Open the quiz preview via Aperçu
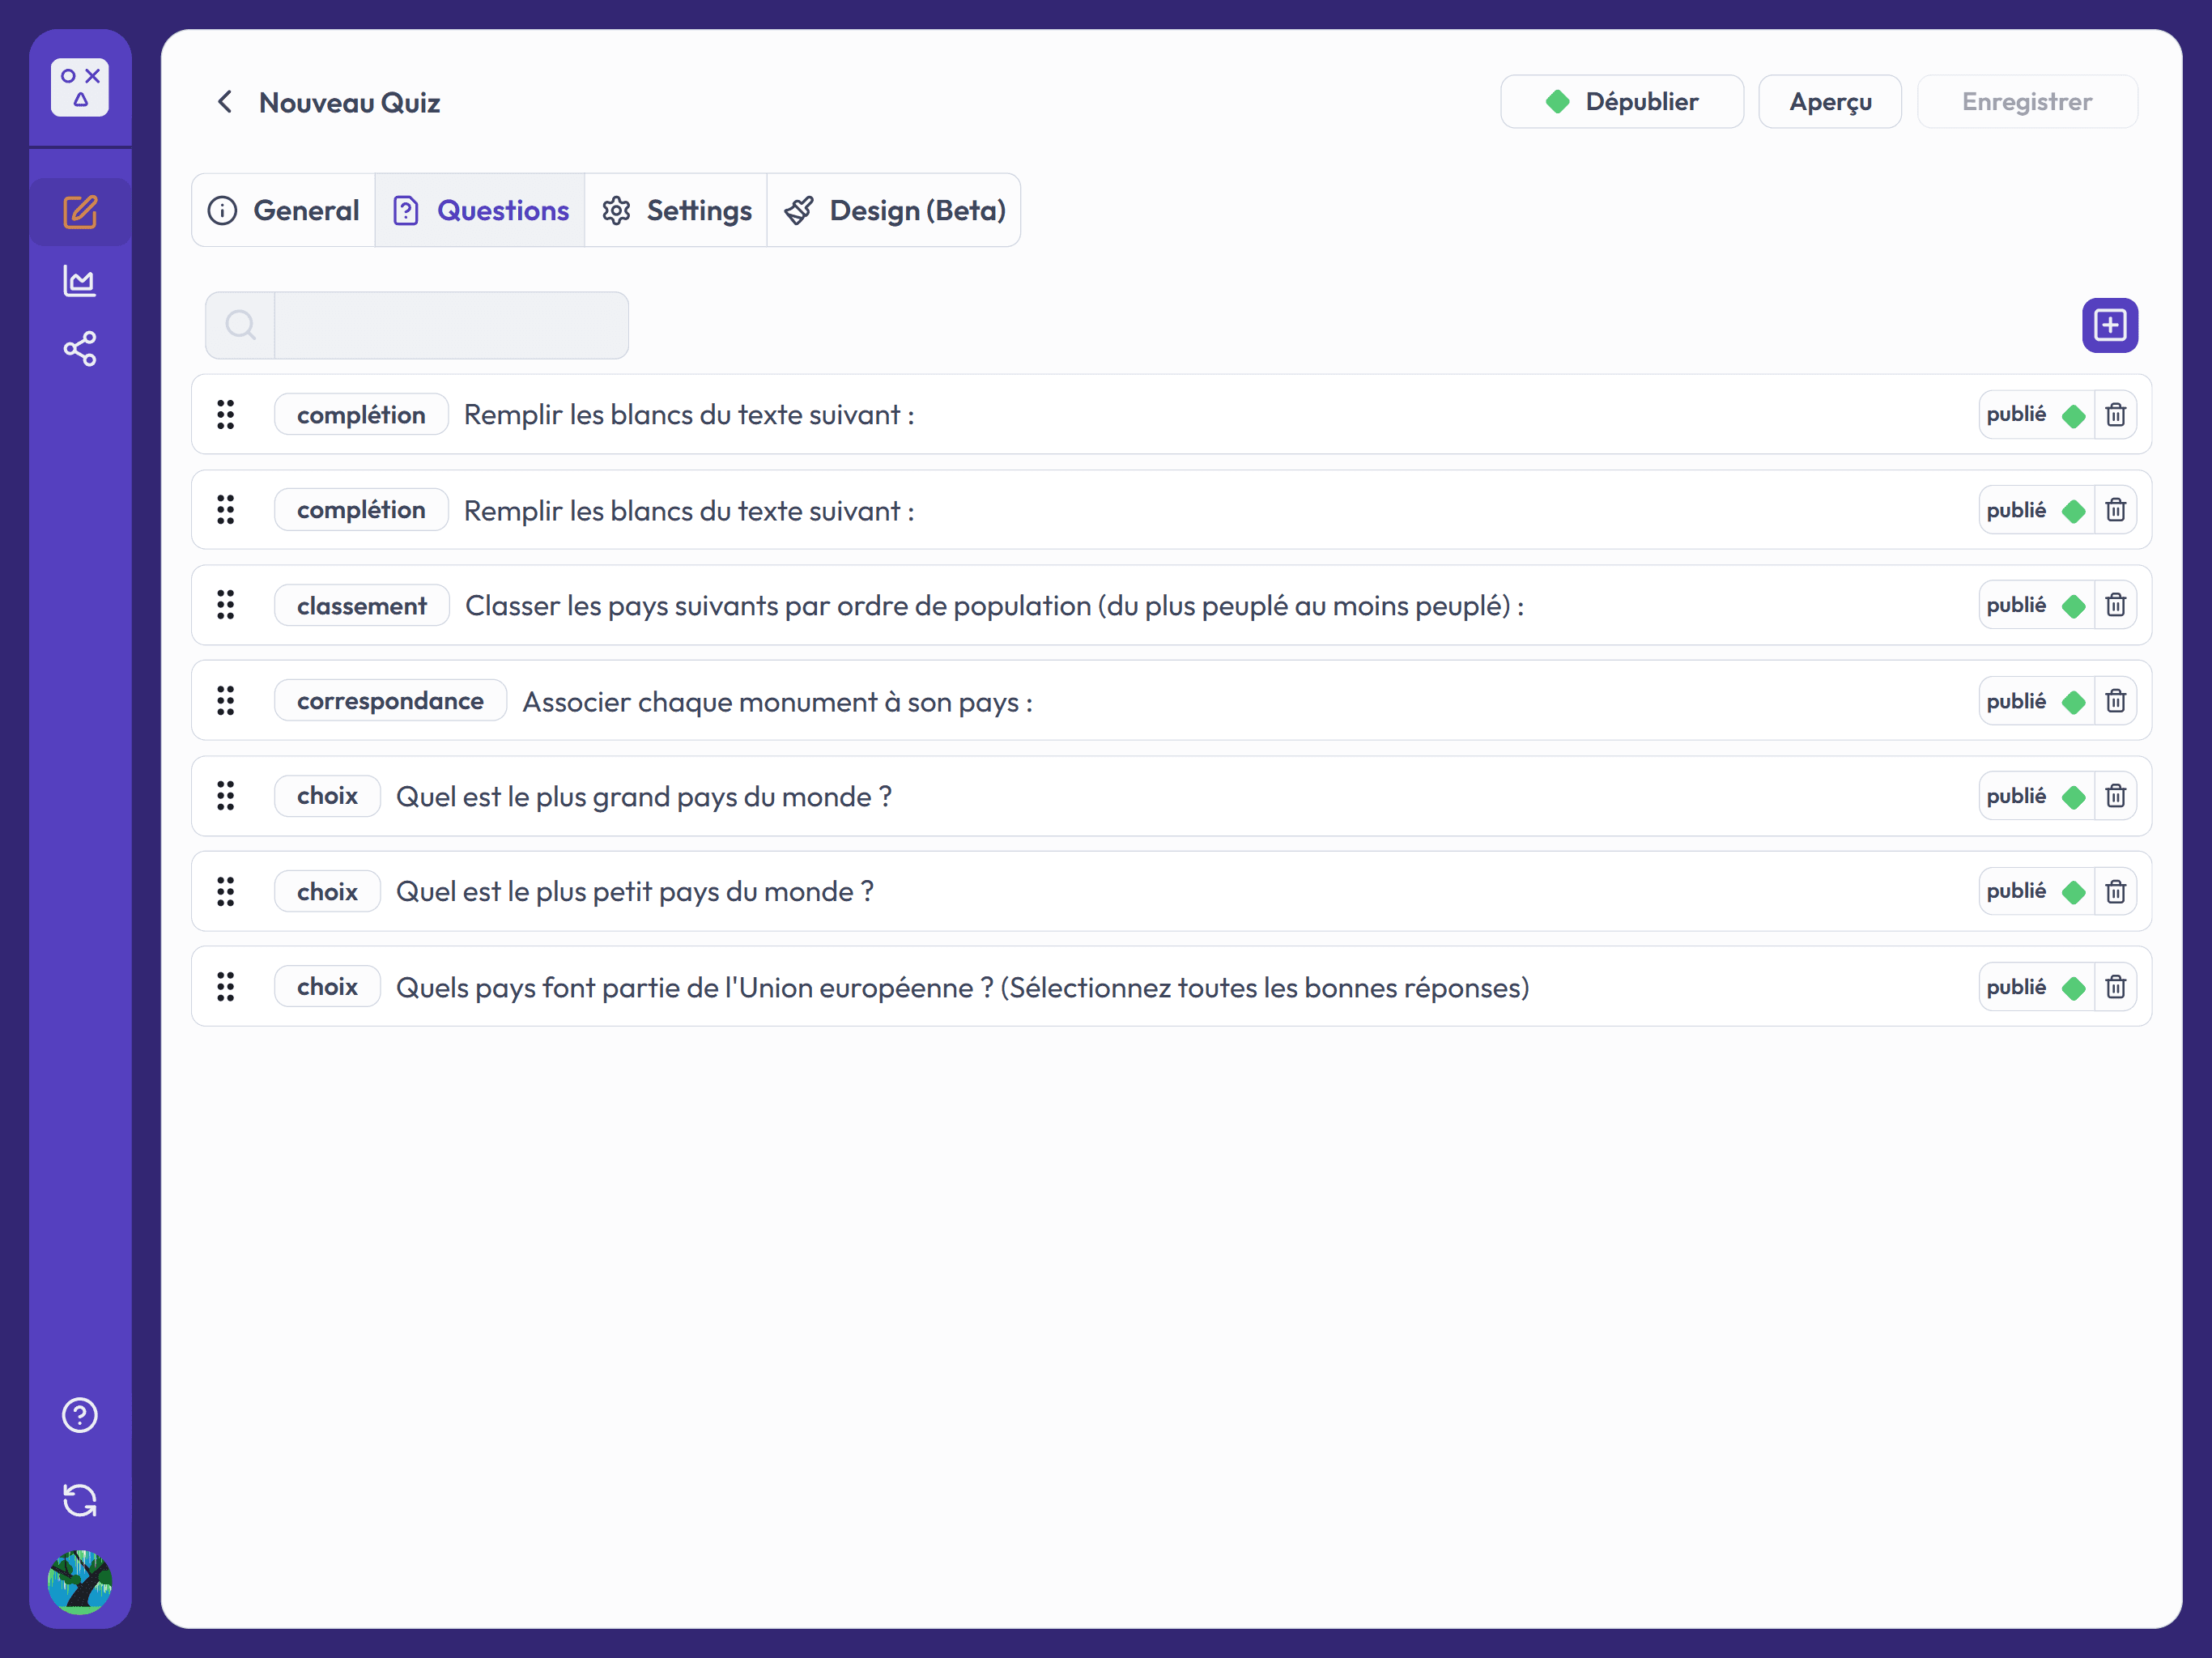 [x=1829, y=101]
